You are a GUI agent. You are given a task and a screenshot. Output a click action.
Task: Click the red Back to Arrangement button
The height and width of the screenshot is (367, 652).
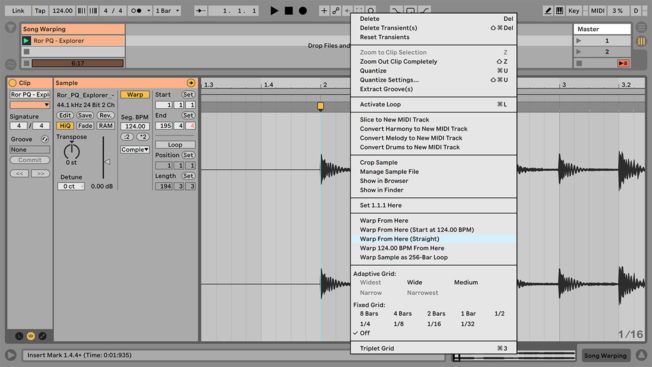[x=623, y=63]
